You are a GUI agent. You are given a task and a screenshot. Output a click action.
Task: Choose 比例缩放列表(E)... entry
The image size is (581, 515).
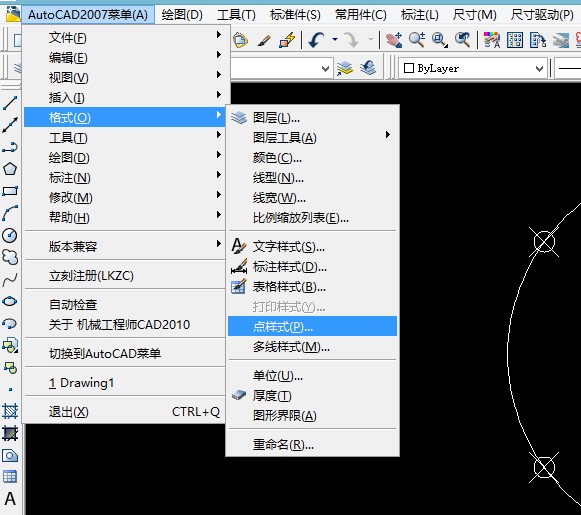(313, 217)
